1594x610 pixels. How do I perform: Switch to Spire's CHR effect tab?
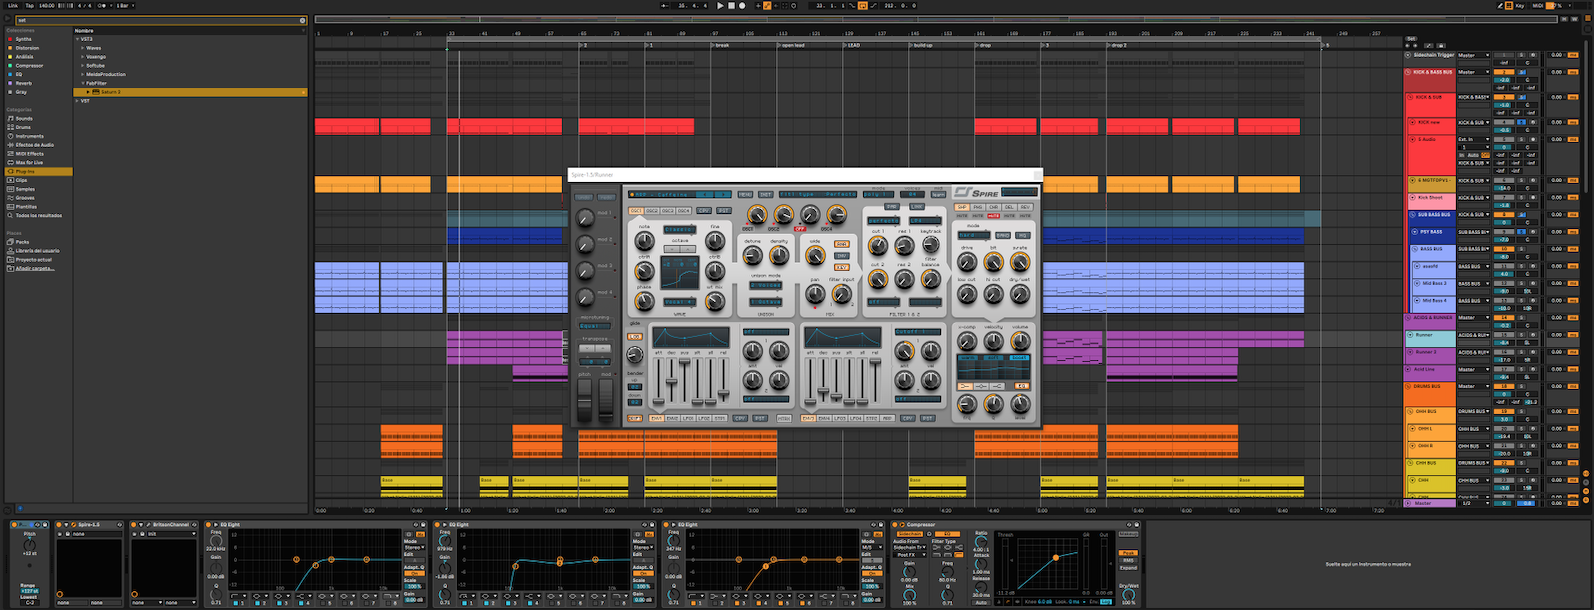pyautogui.click(x=993, y=207)
